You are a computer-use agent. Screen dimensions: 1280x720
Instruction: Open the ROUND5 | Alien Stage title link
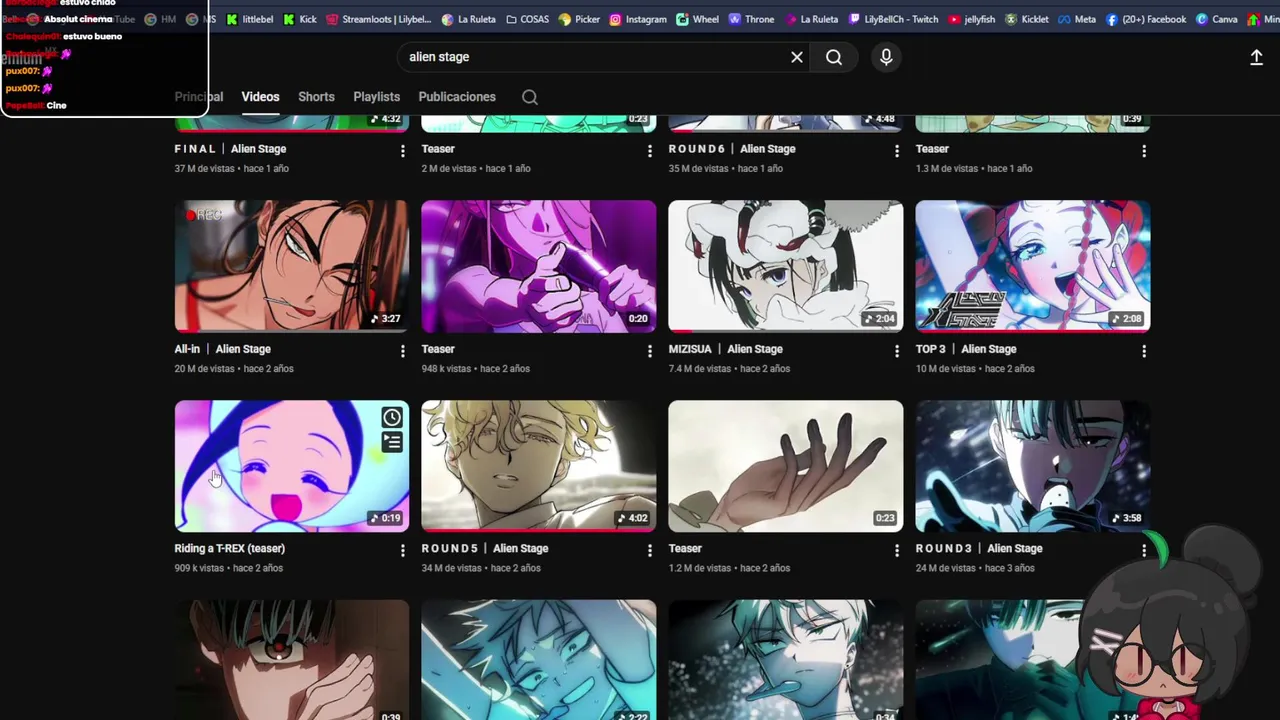485,548
